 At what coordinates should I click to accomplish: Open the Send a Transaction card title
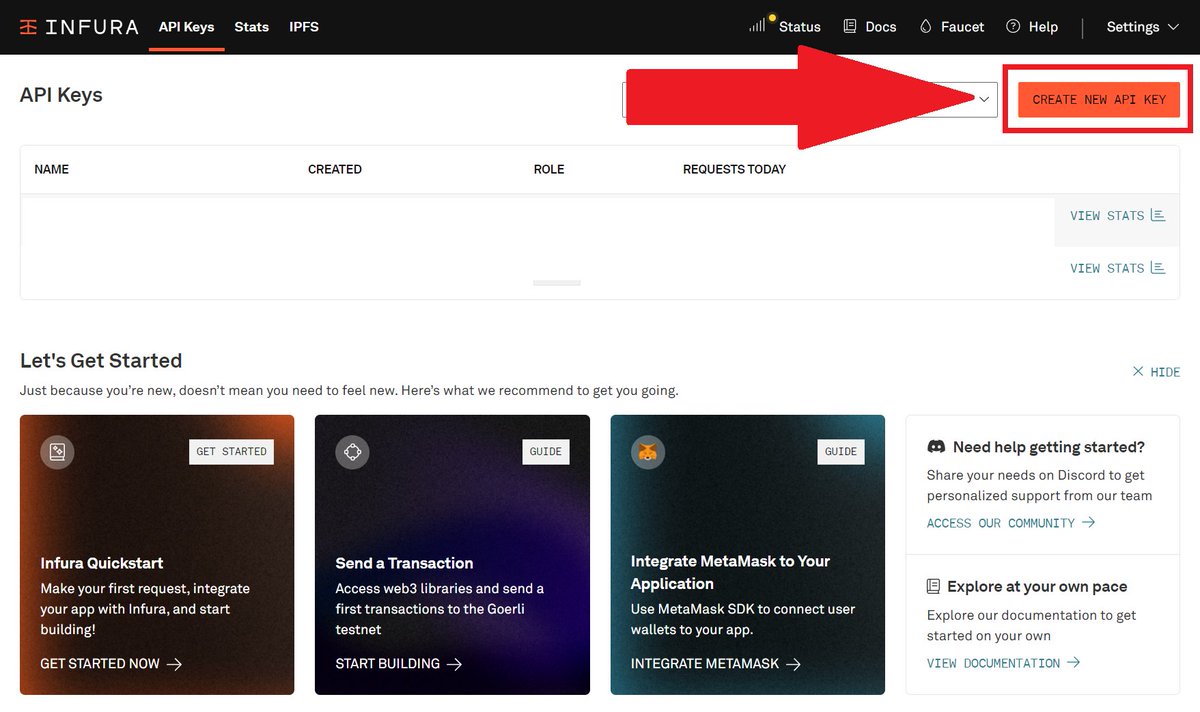(x=404, y=563)
